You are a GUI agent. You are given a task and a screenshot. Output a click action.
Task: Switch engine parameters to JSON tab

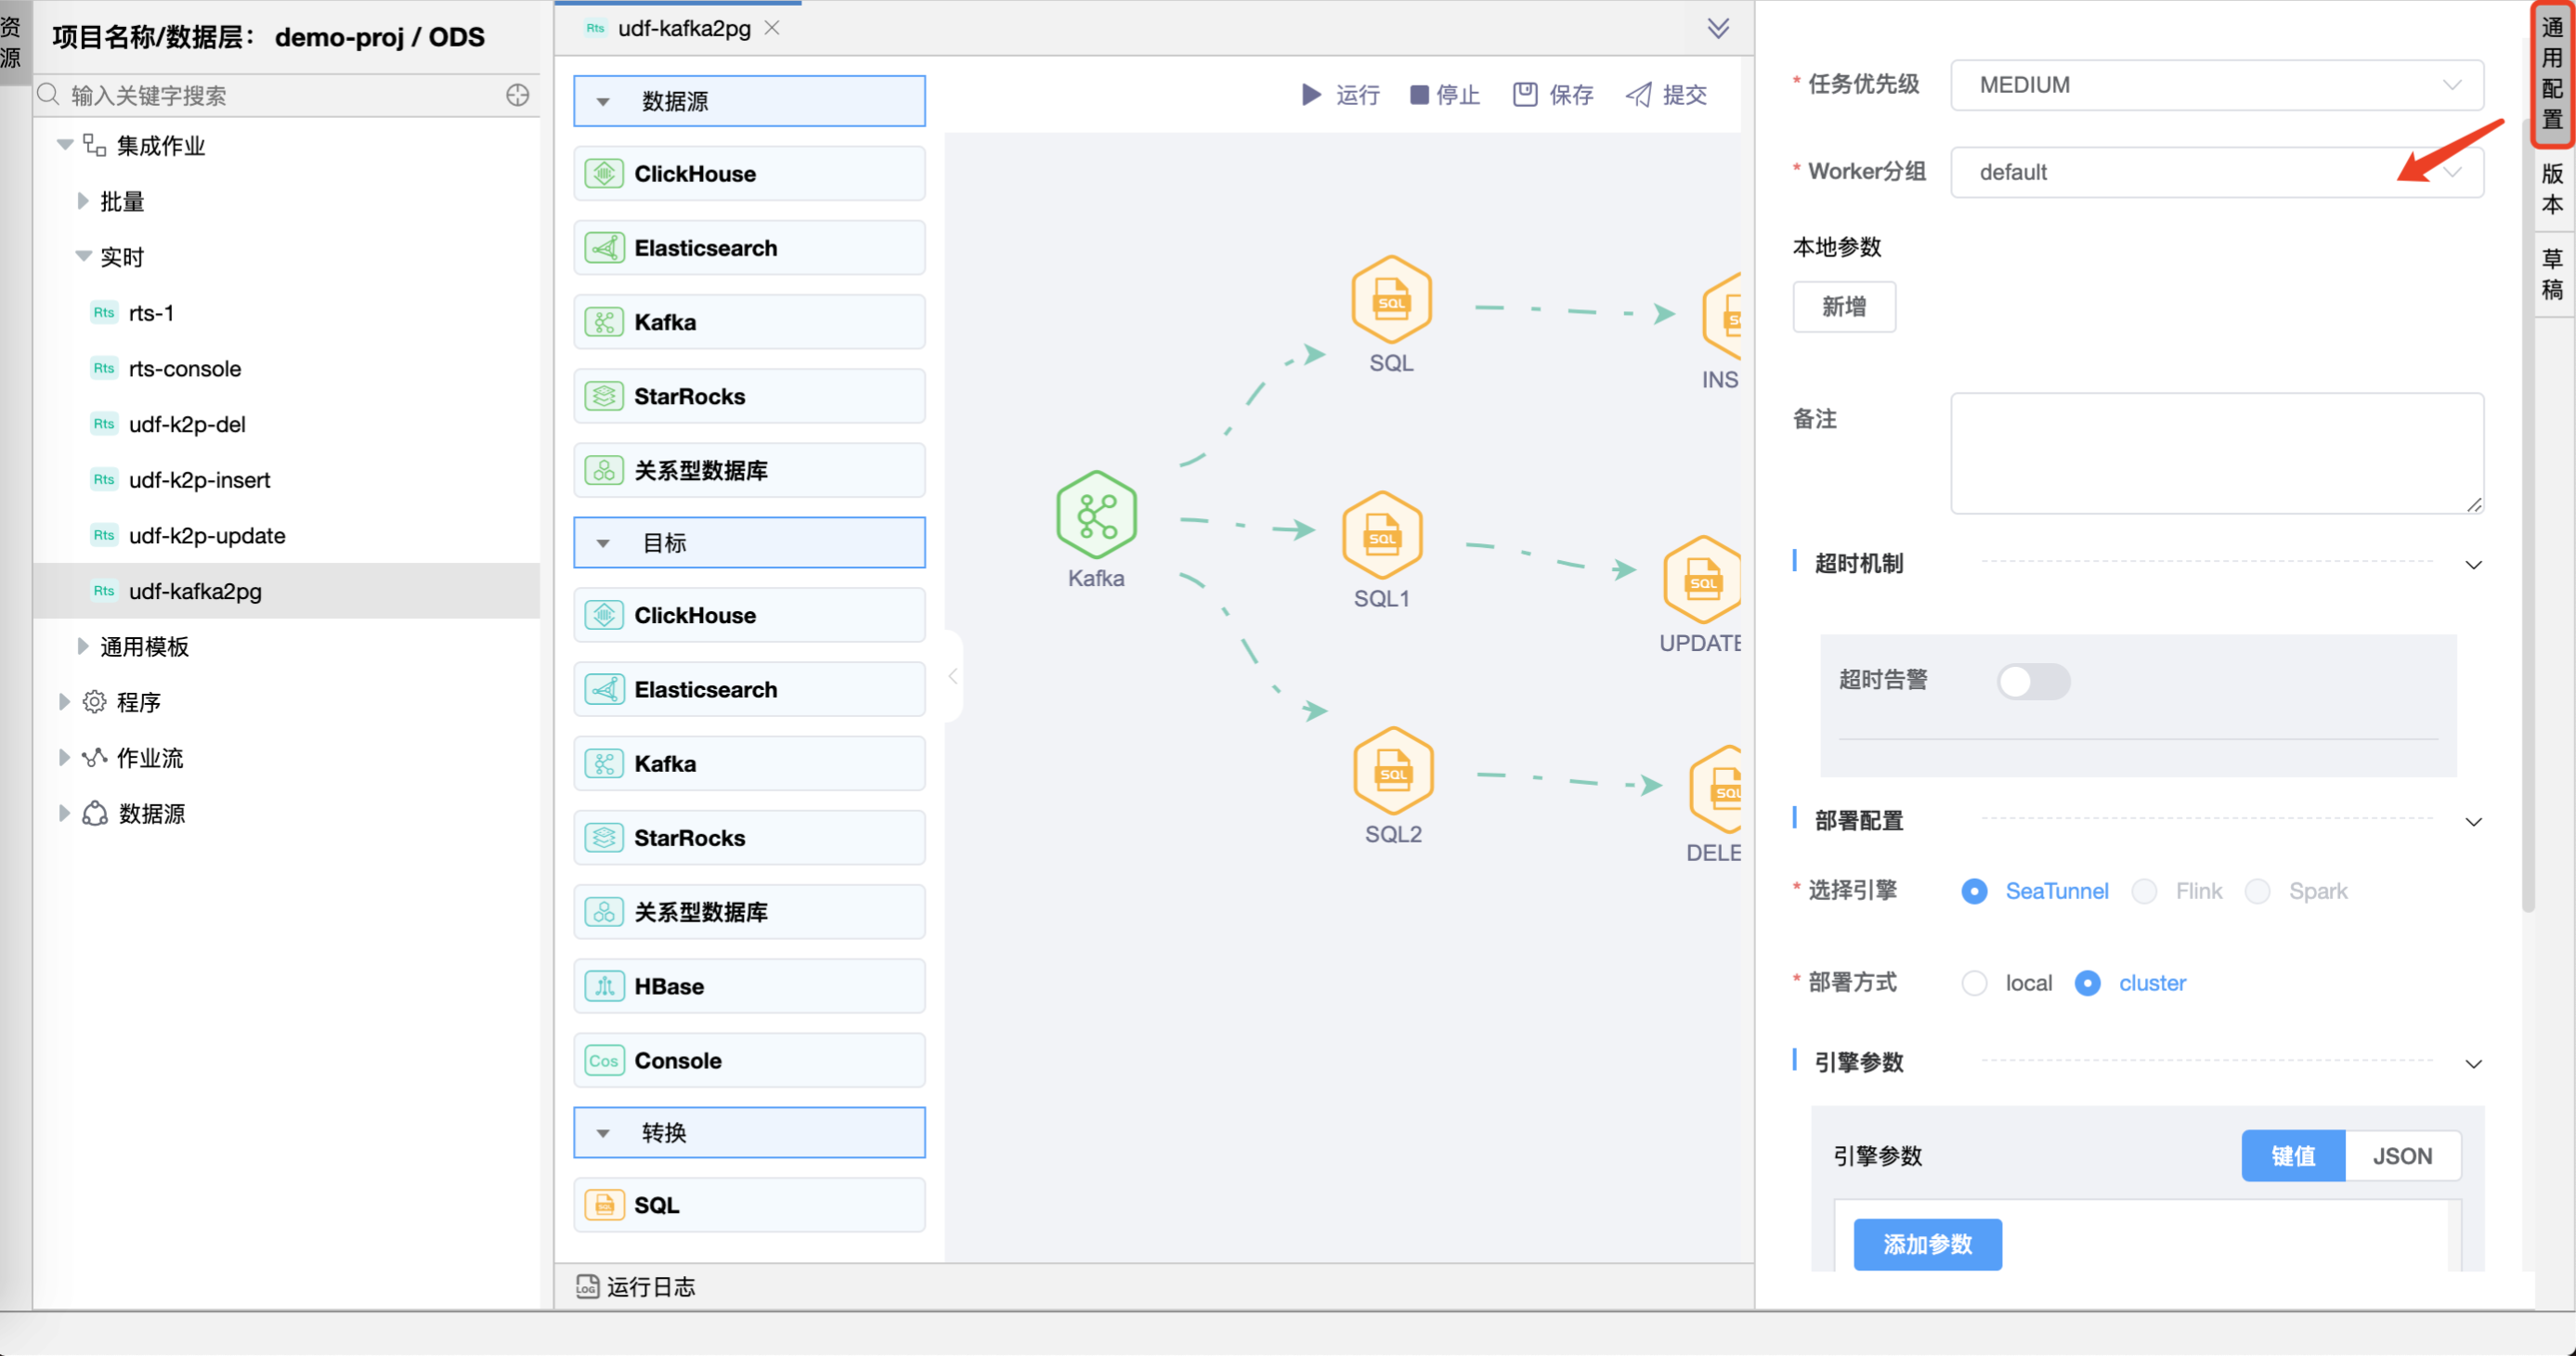[2401, 1156]
